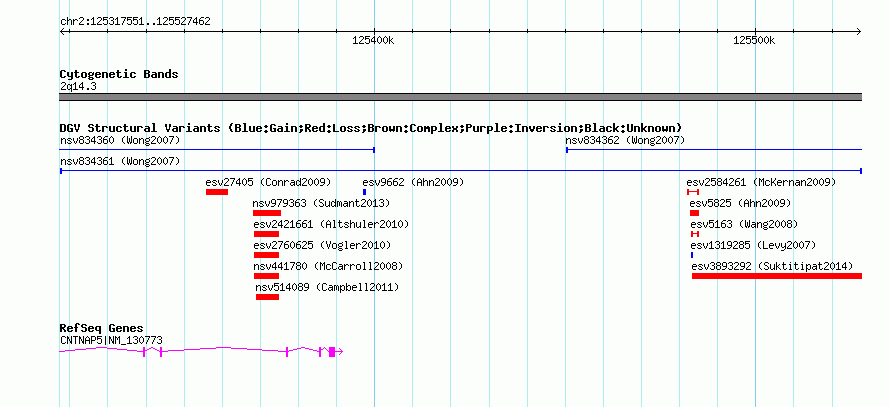Click the 2q14.3 cytogenetic band bar
Viewport: 890px width, 407px height.
460,97
